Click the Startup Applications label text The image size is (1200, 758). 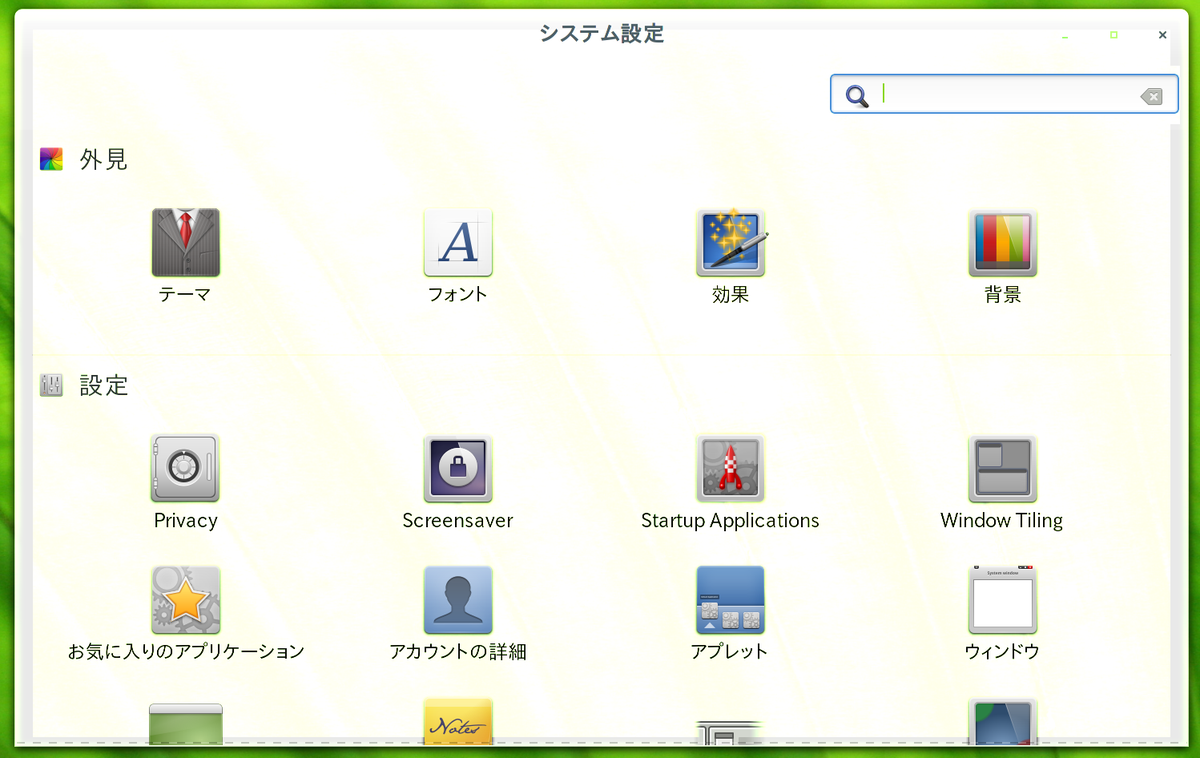tap(730, 521)
